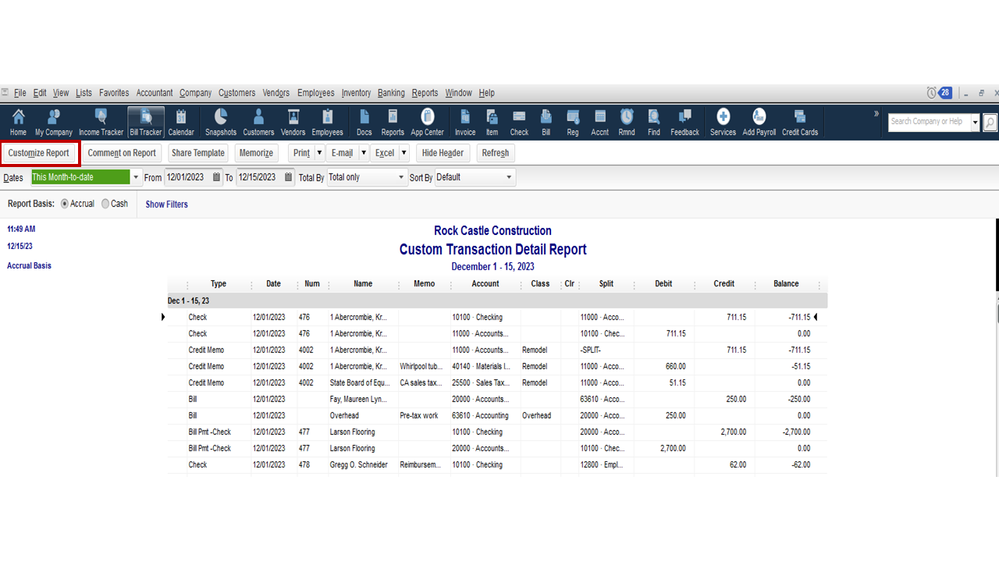Open My Company icon
The height and width of the screenshot is (562, 999).
point(54,122)
